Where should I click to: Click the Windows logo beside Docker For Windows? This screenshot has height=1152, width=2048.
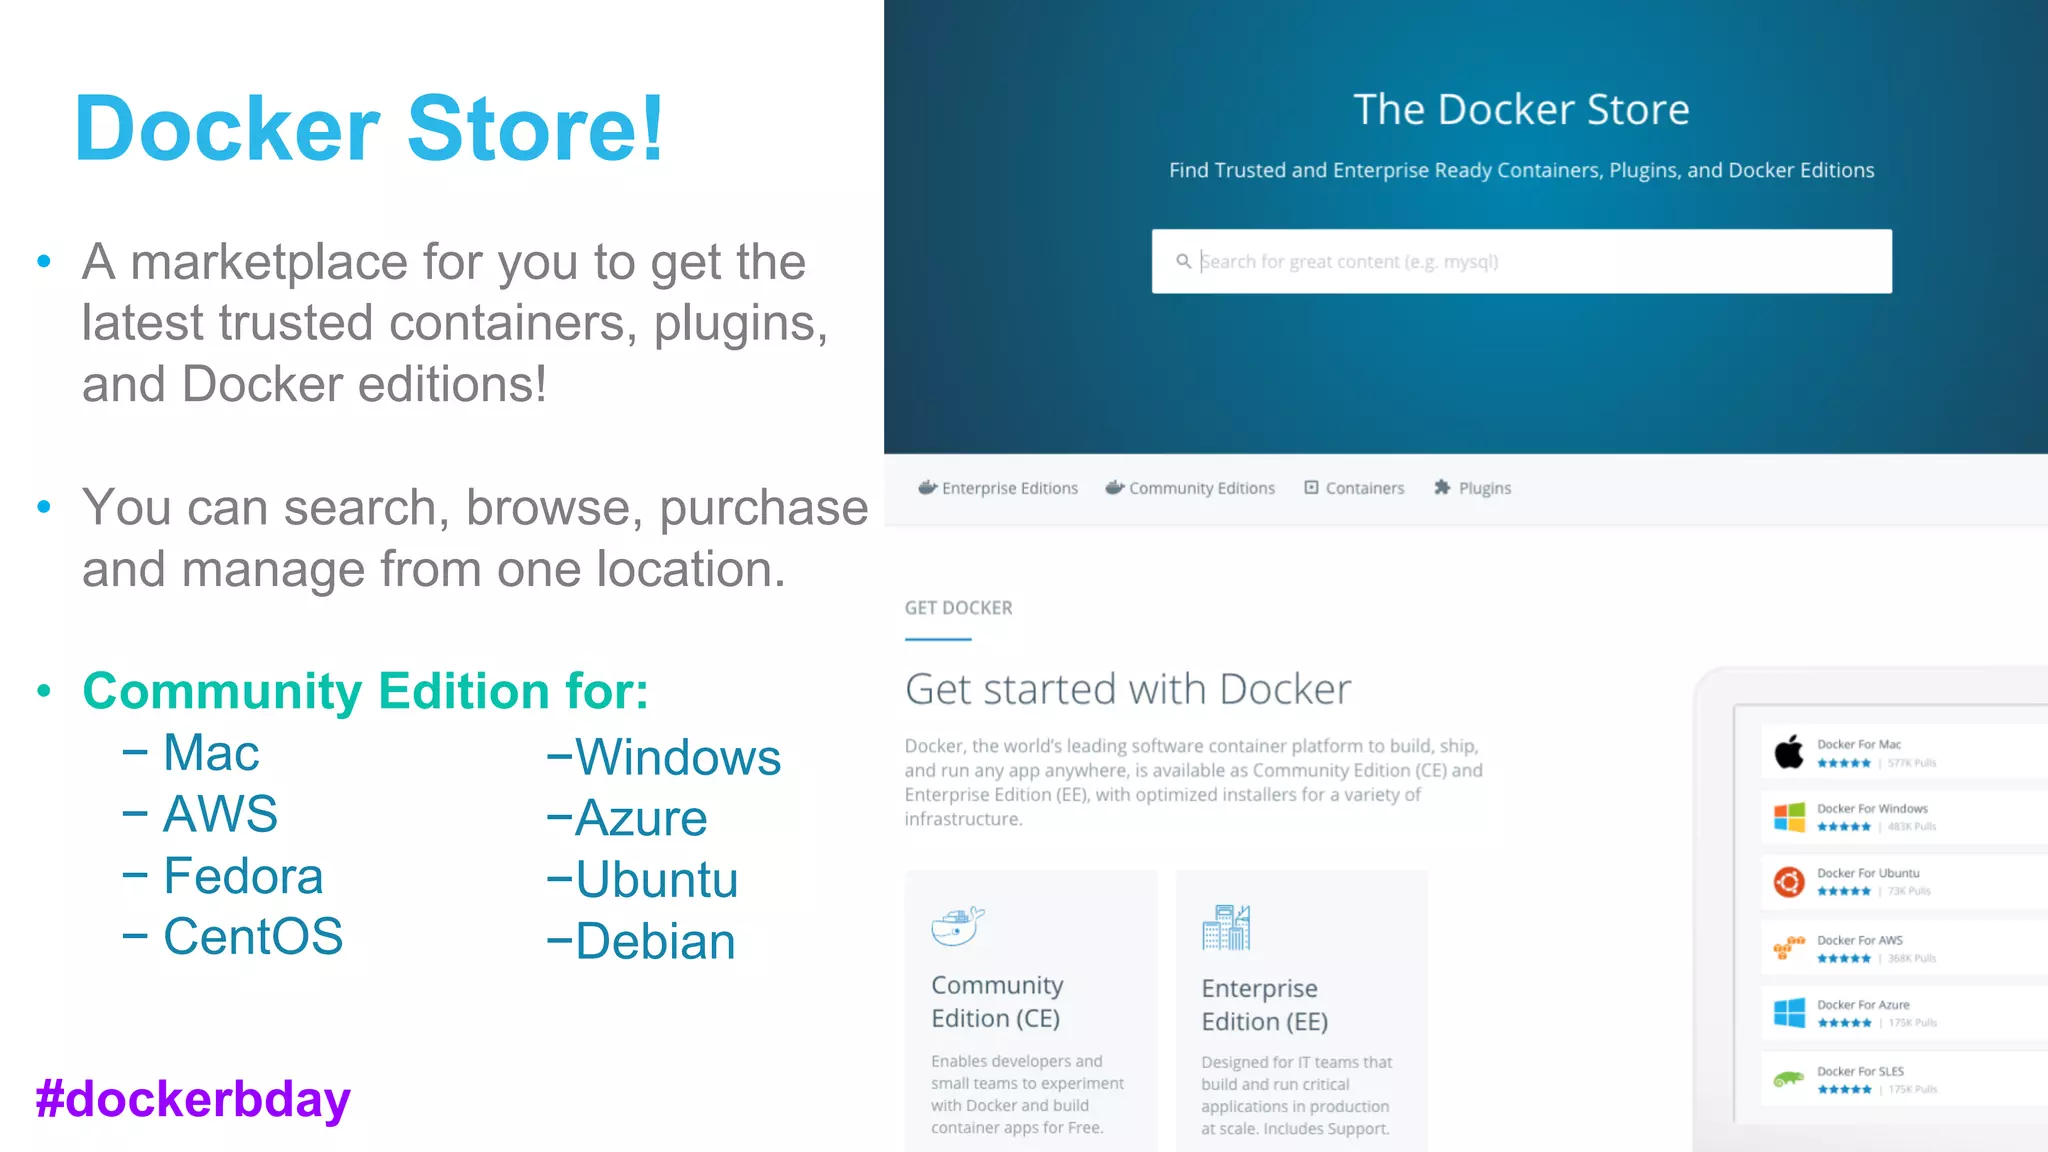pos(1789,817)
